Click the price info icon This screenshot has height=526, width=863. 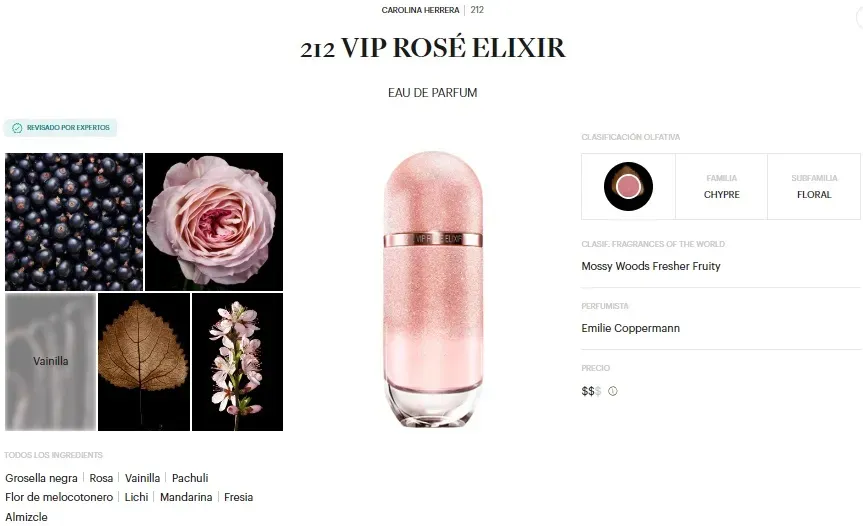coord(613,391)
